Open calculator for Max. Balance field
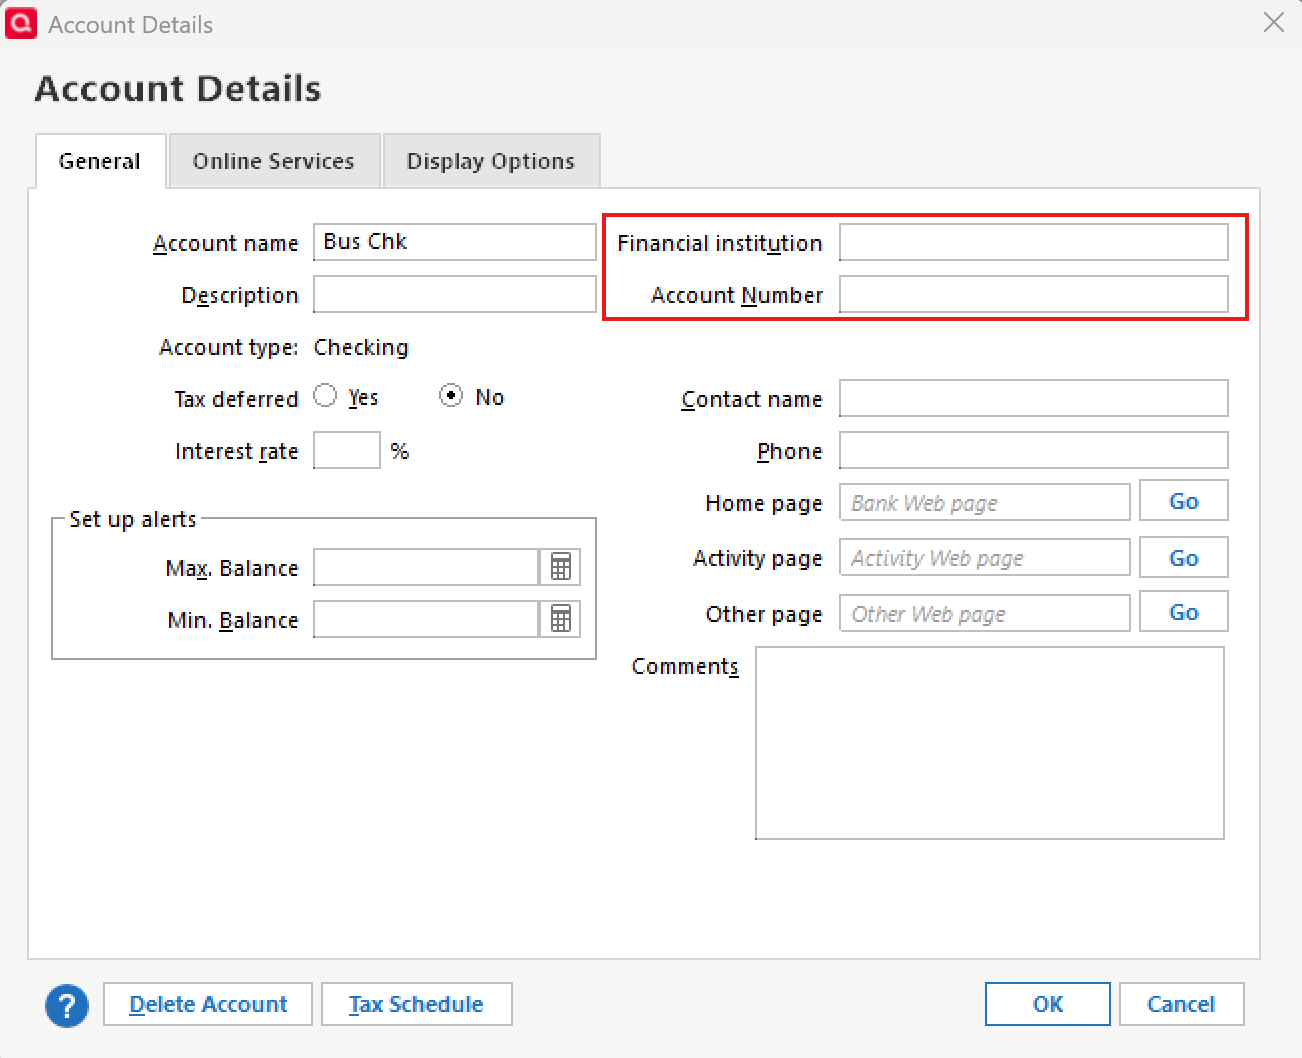Screen dimensions: 1302x1058 click(x=560, y=567)
